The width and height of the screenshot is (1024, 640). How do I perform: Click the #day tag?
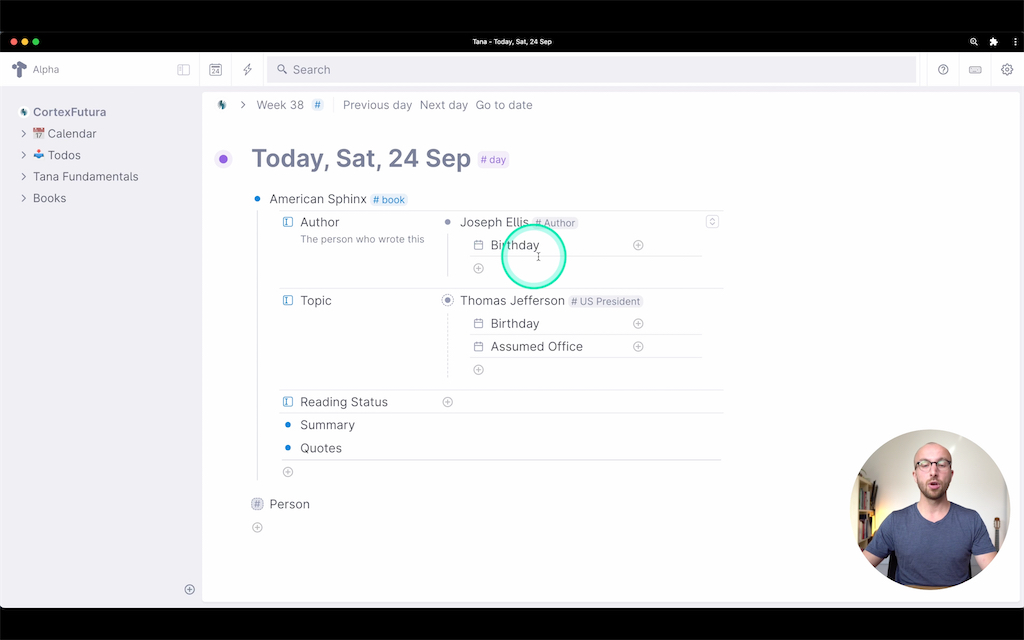pos(493,159)
